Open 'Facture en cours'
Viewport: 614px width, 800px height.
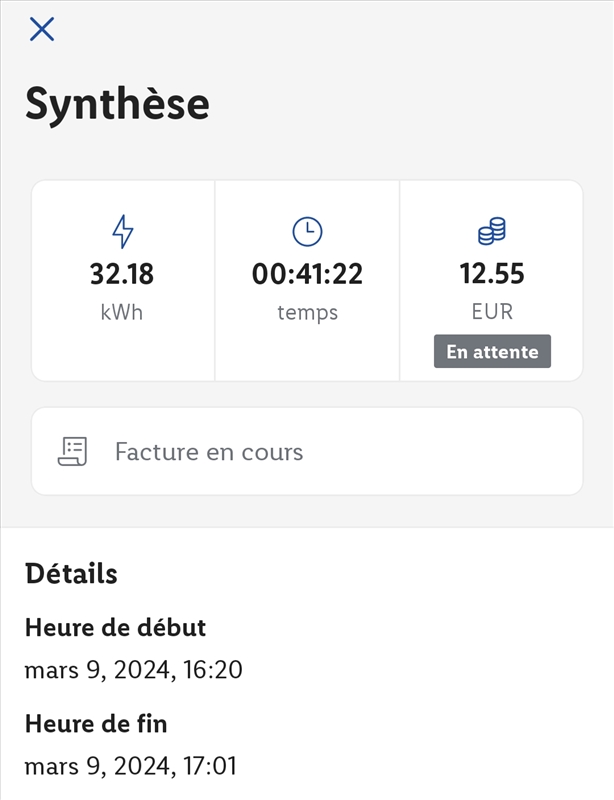coord(208,451)
